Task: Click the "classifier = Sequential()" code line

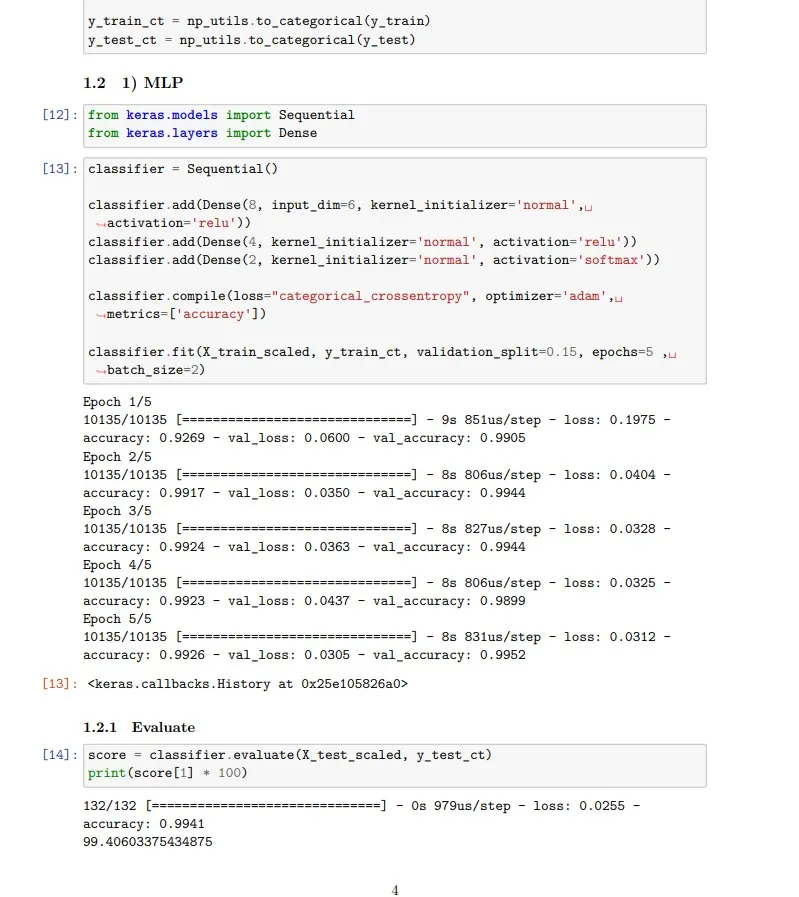Action: click(183, 169)
